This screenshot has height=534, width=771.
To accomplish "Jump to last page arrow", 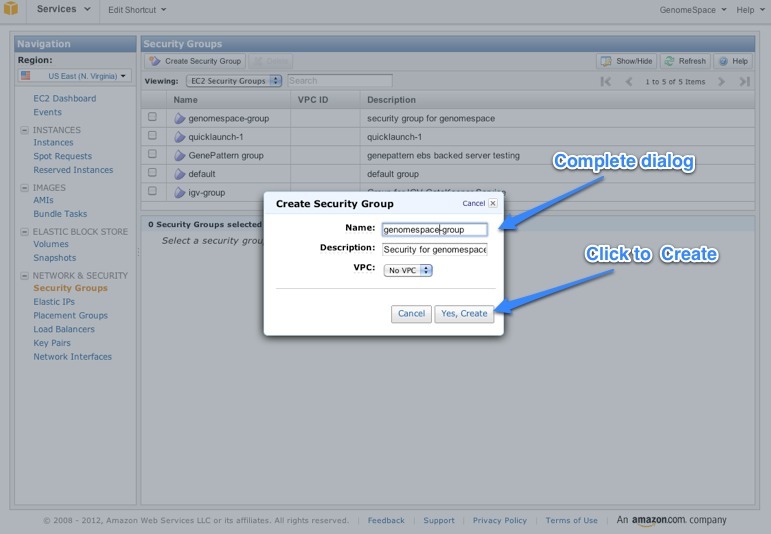I will [x=744, y=81].
